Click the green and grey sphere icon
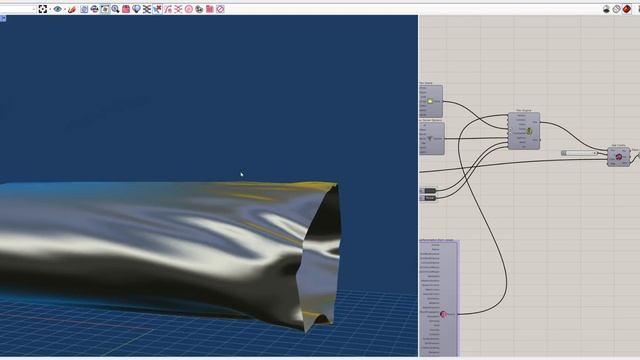 [x=199, y=9]
